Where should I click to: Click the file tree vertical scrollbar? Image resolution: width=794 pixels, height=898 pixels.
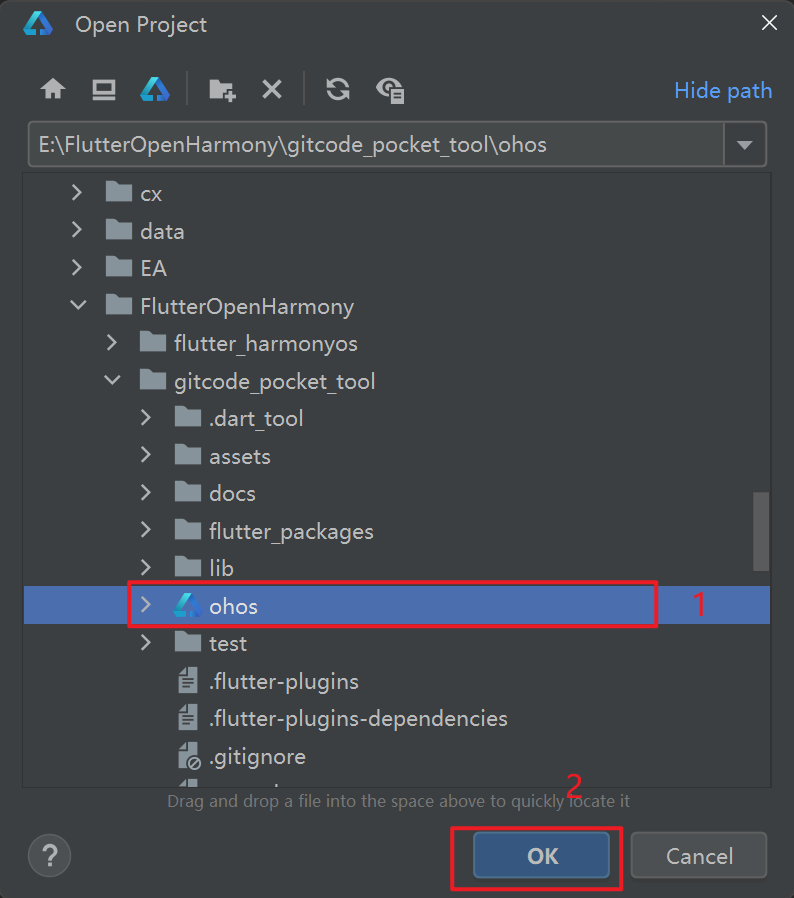pos(761,531)
